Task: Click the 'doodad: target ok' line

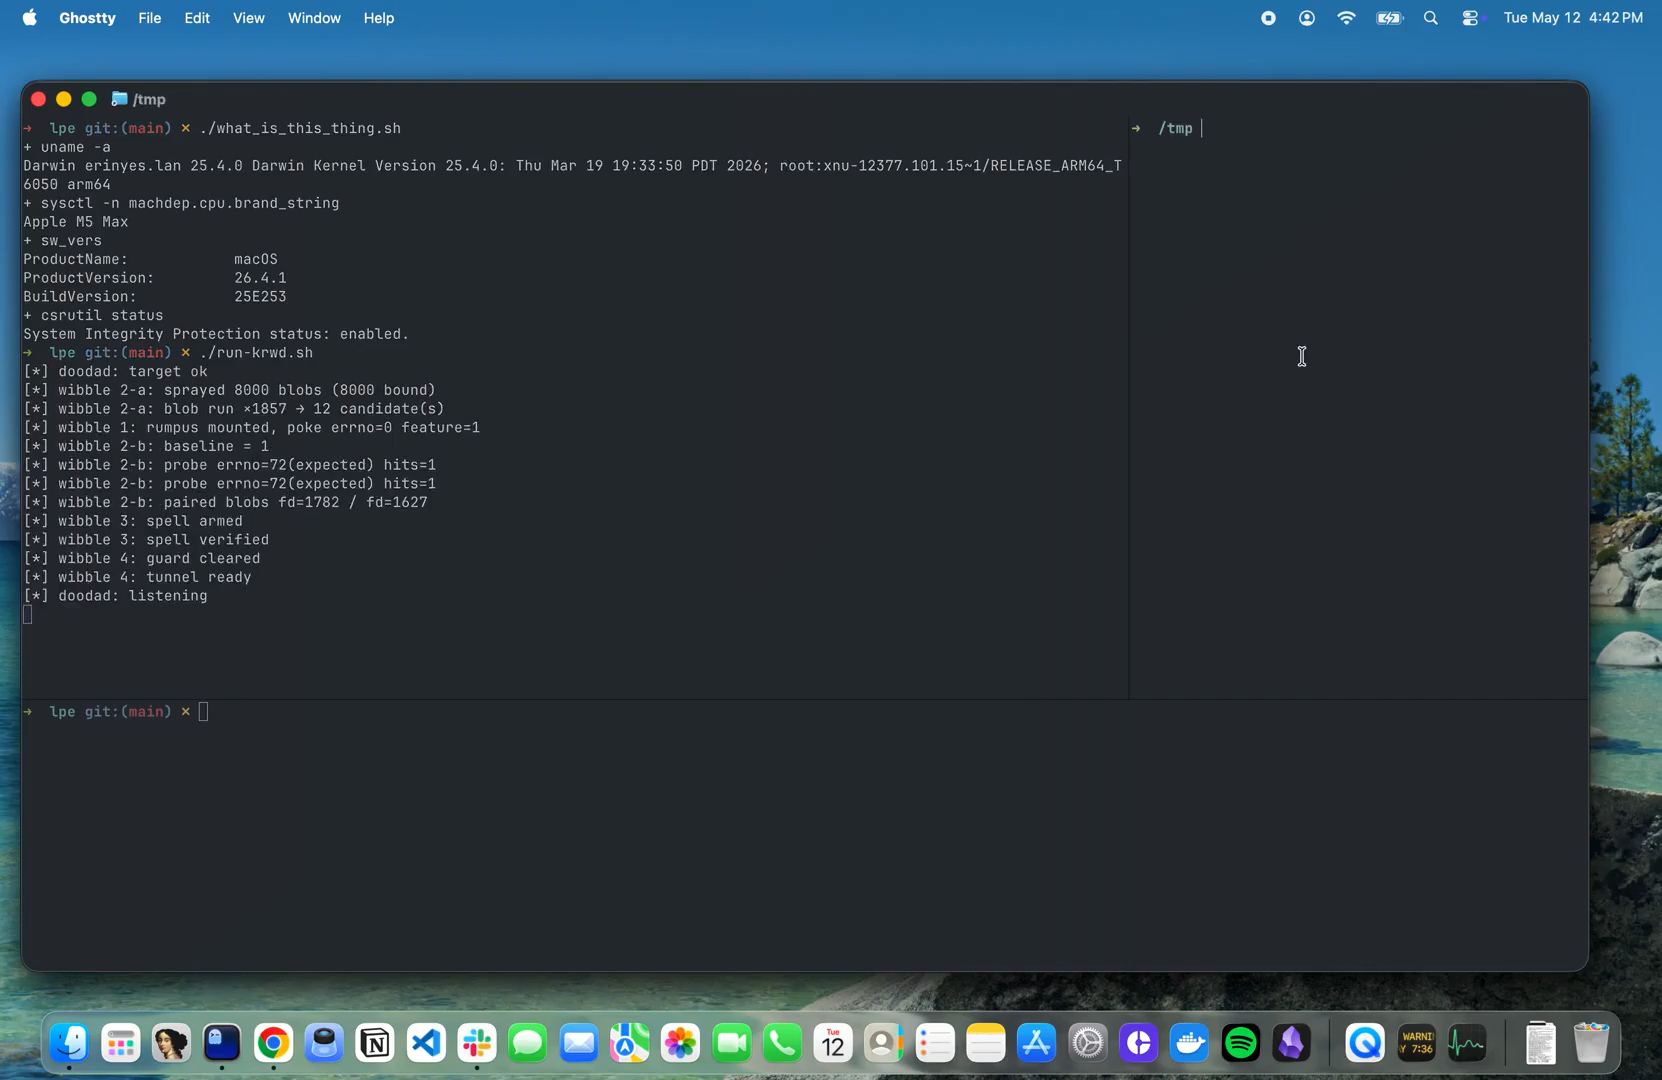Action: click(x=116, y=371)
